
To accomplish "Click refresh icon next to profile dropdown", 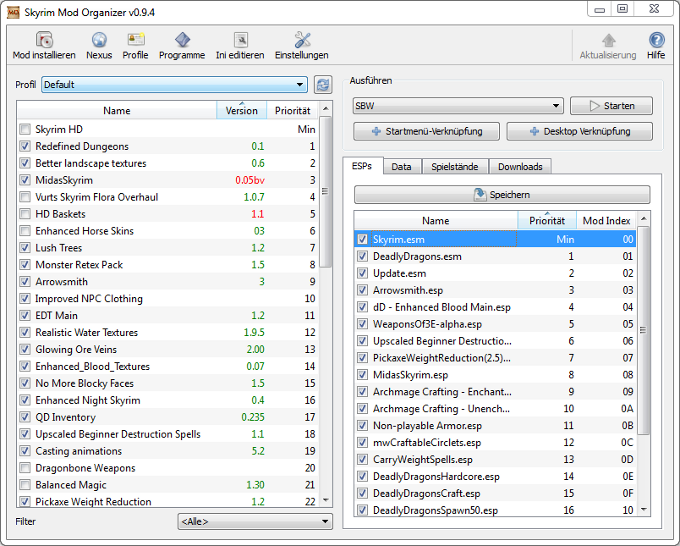I will (322, 85).
